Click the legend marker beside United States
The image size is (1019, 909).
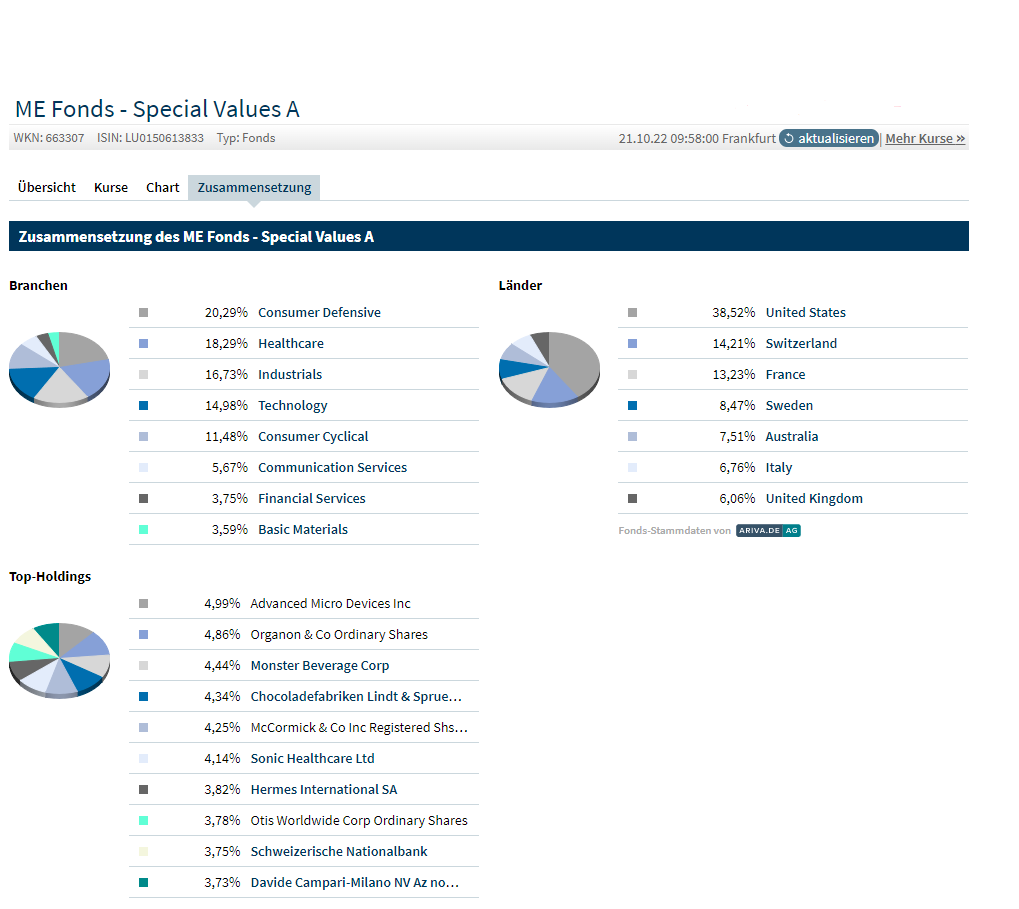click(632, 311)
